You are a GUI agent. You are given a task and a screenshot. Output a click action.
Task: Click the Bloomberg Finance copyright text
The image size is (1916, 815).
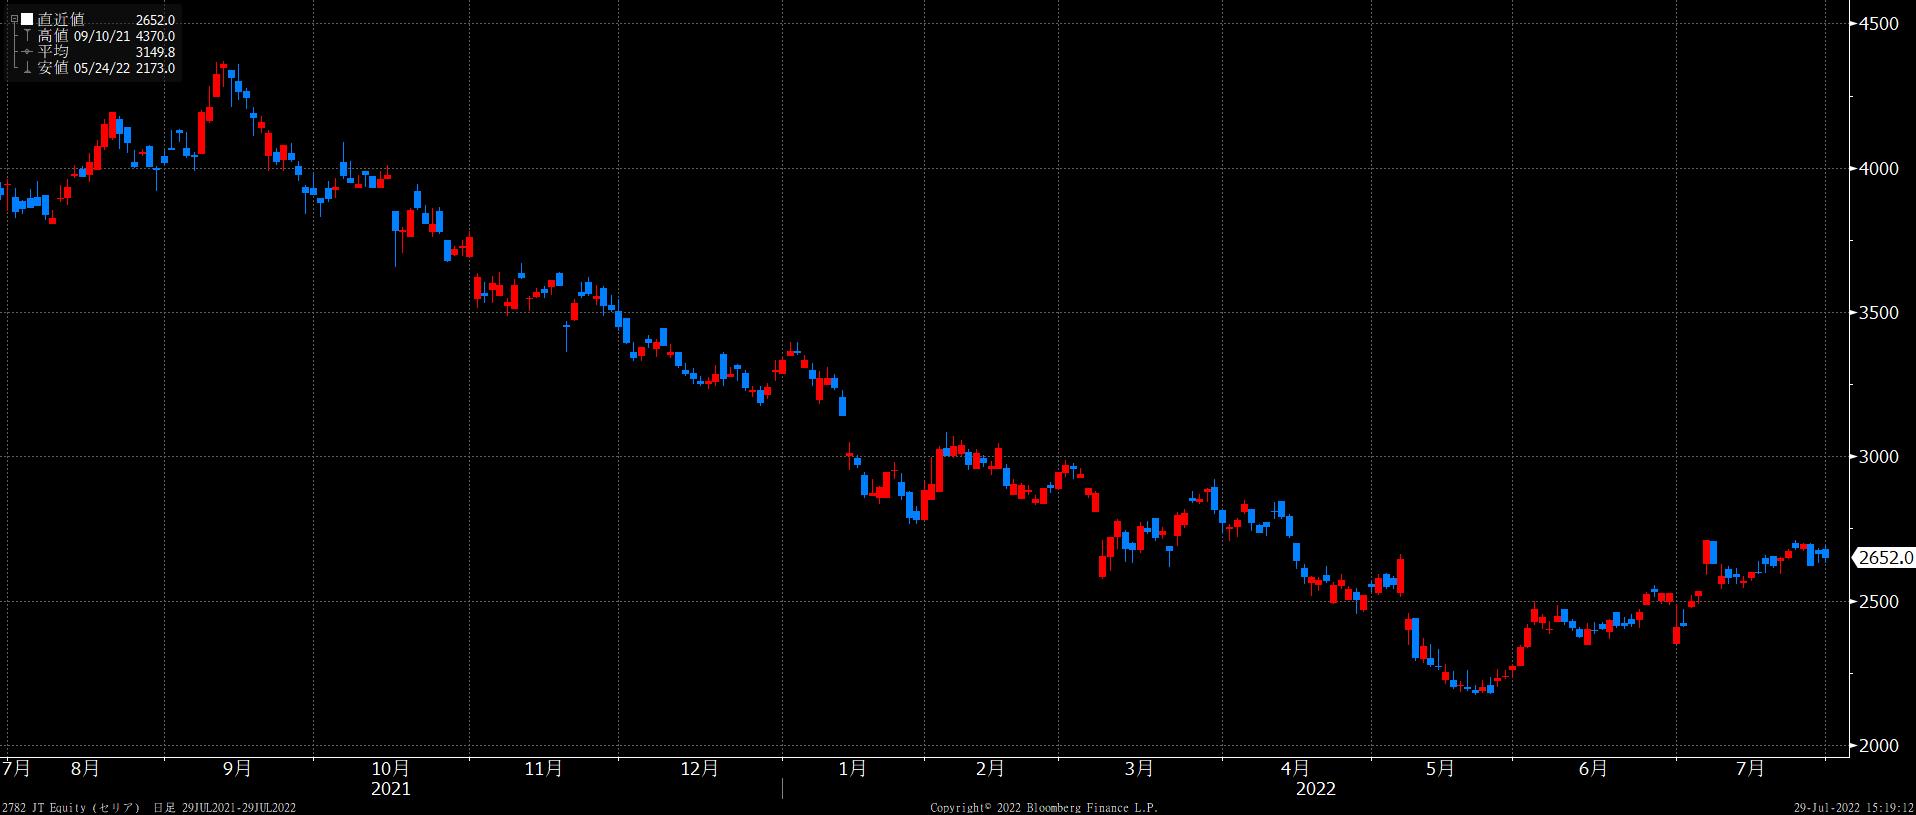point(1043,807)
